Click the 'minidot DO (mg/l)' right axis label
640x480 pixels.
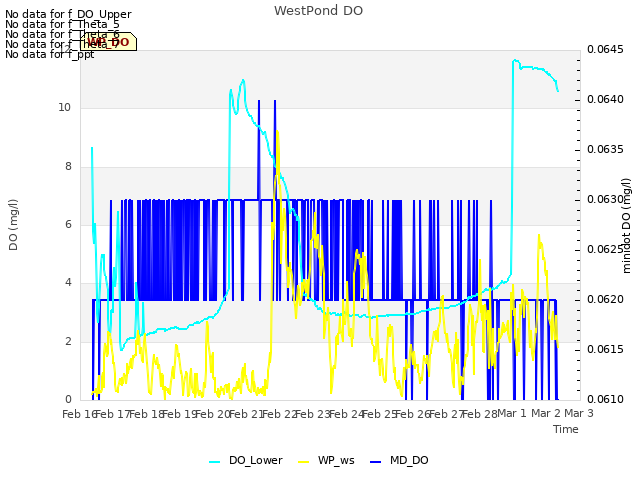tap(627, 226)
